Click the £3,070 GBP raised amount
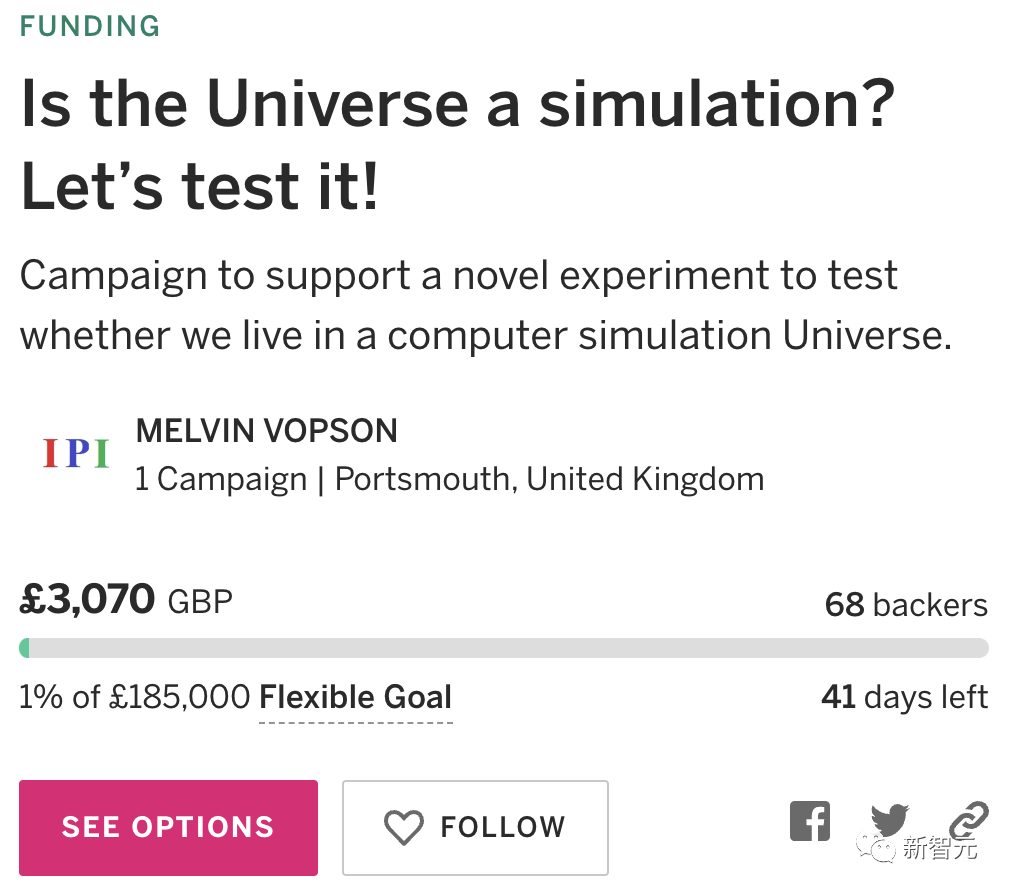 coord(126,600)
